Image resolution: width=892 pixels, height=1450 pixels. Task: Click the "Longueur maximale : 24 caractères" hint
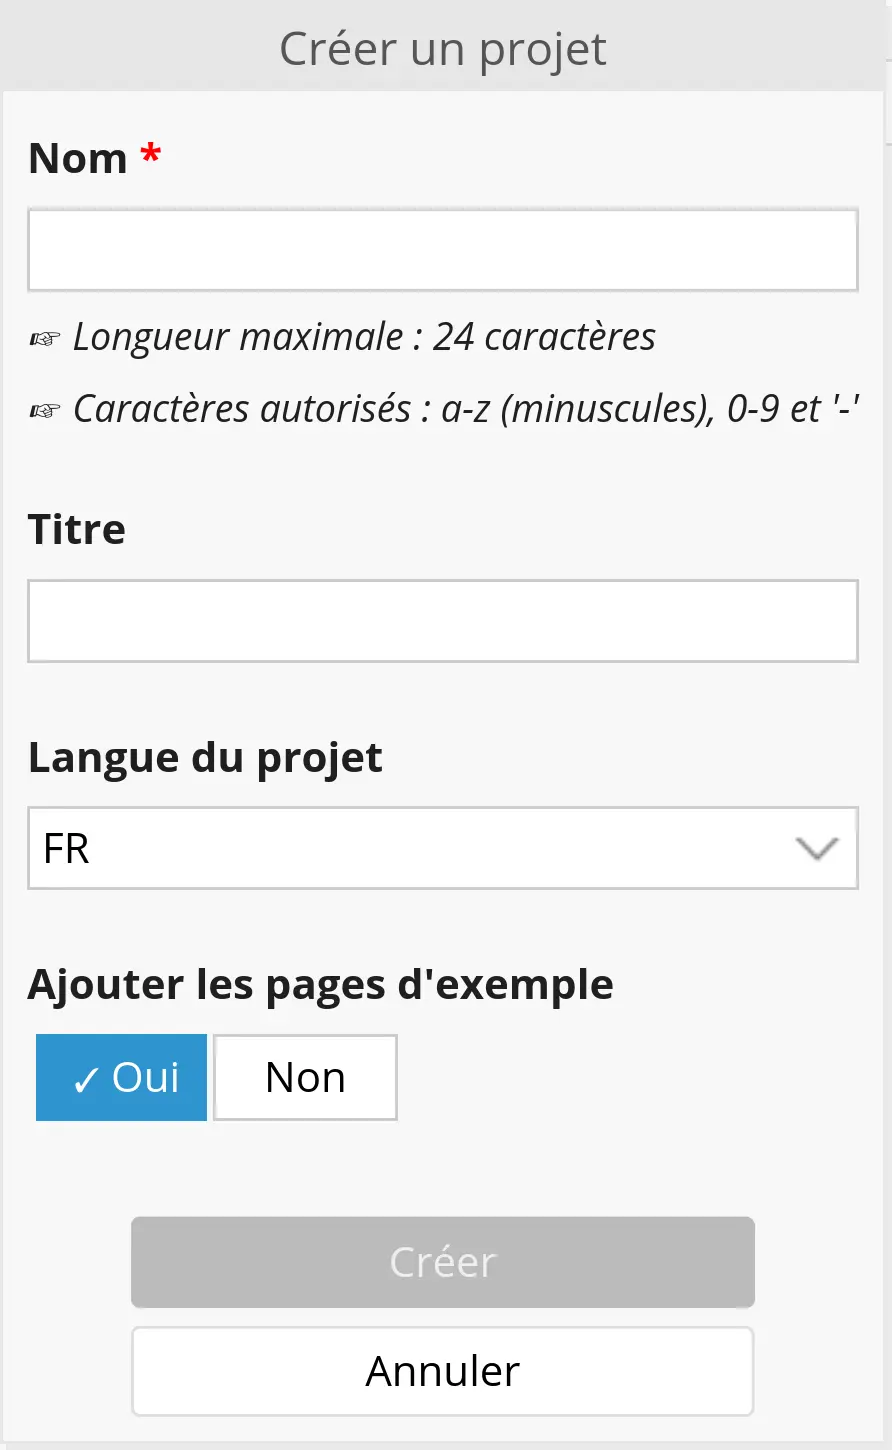(364, 337)
